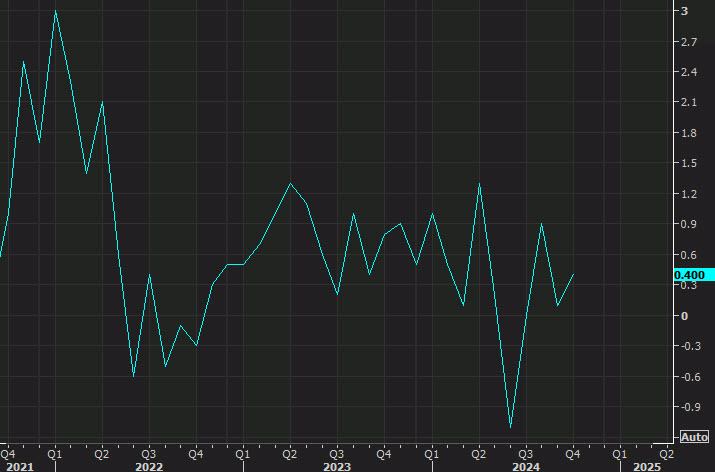Image resolution: width=715 pixels, height=472 pixels.
Task: Select the 1.5 y-axis label
Action: click(688, 163)
